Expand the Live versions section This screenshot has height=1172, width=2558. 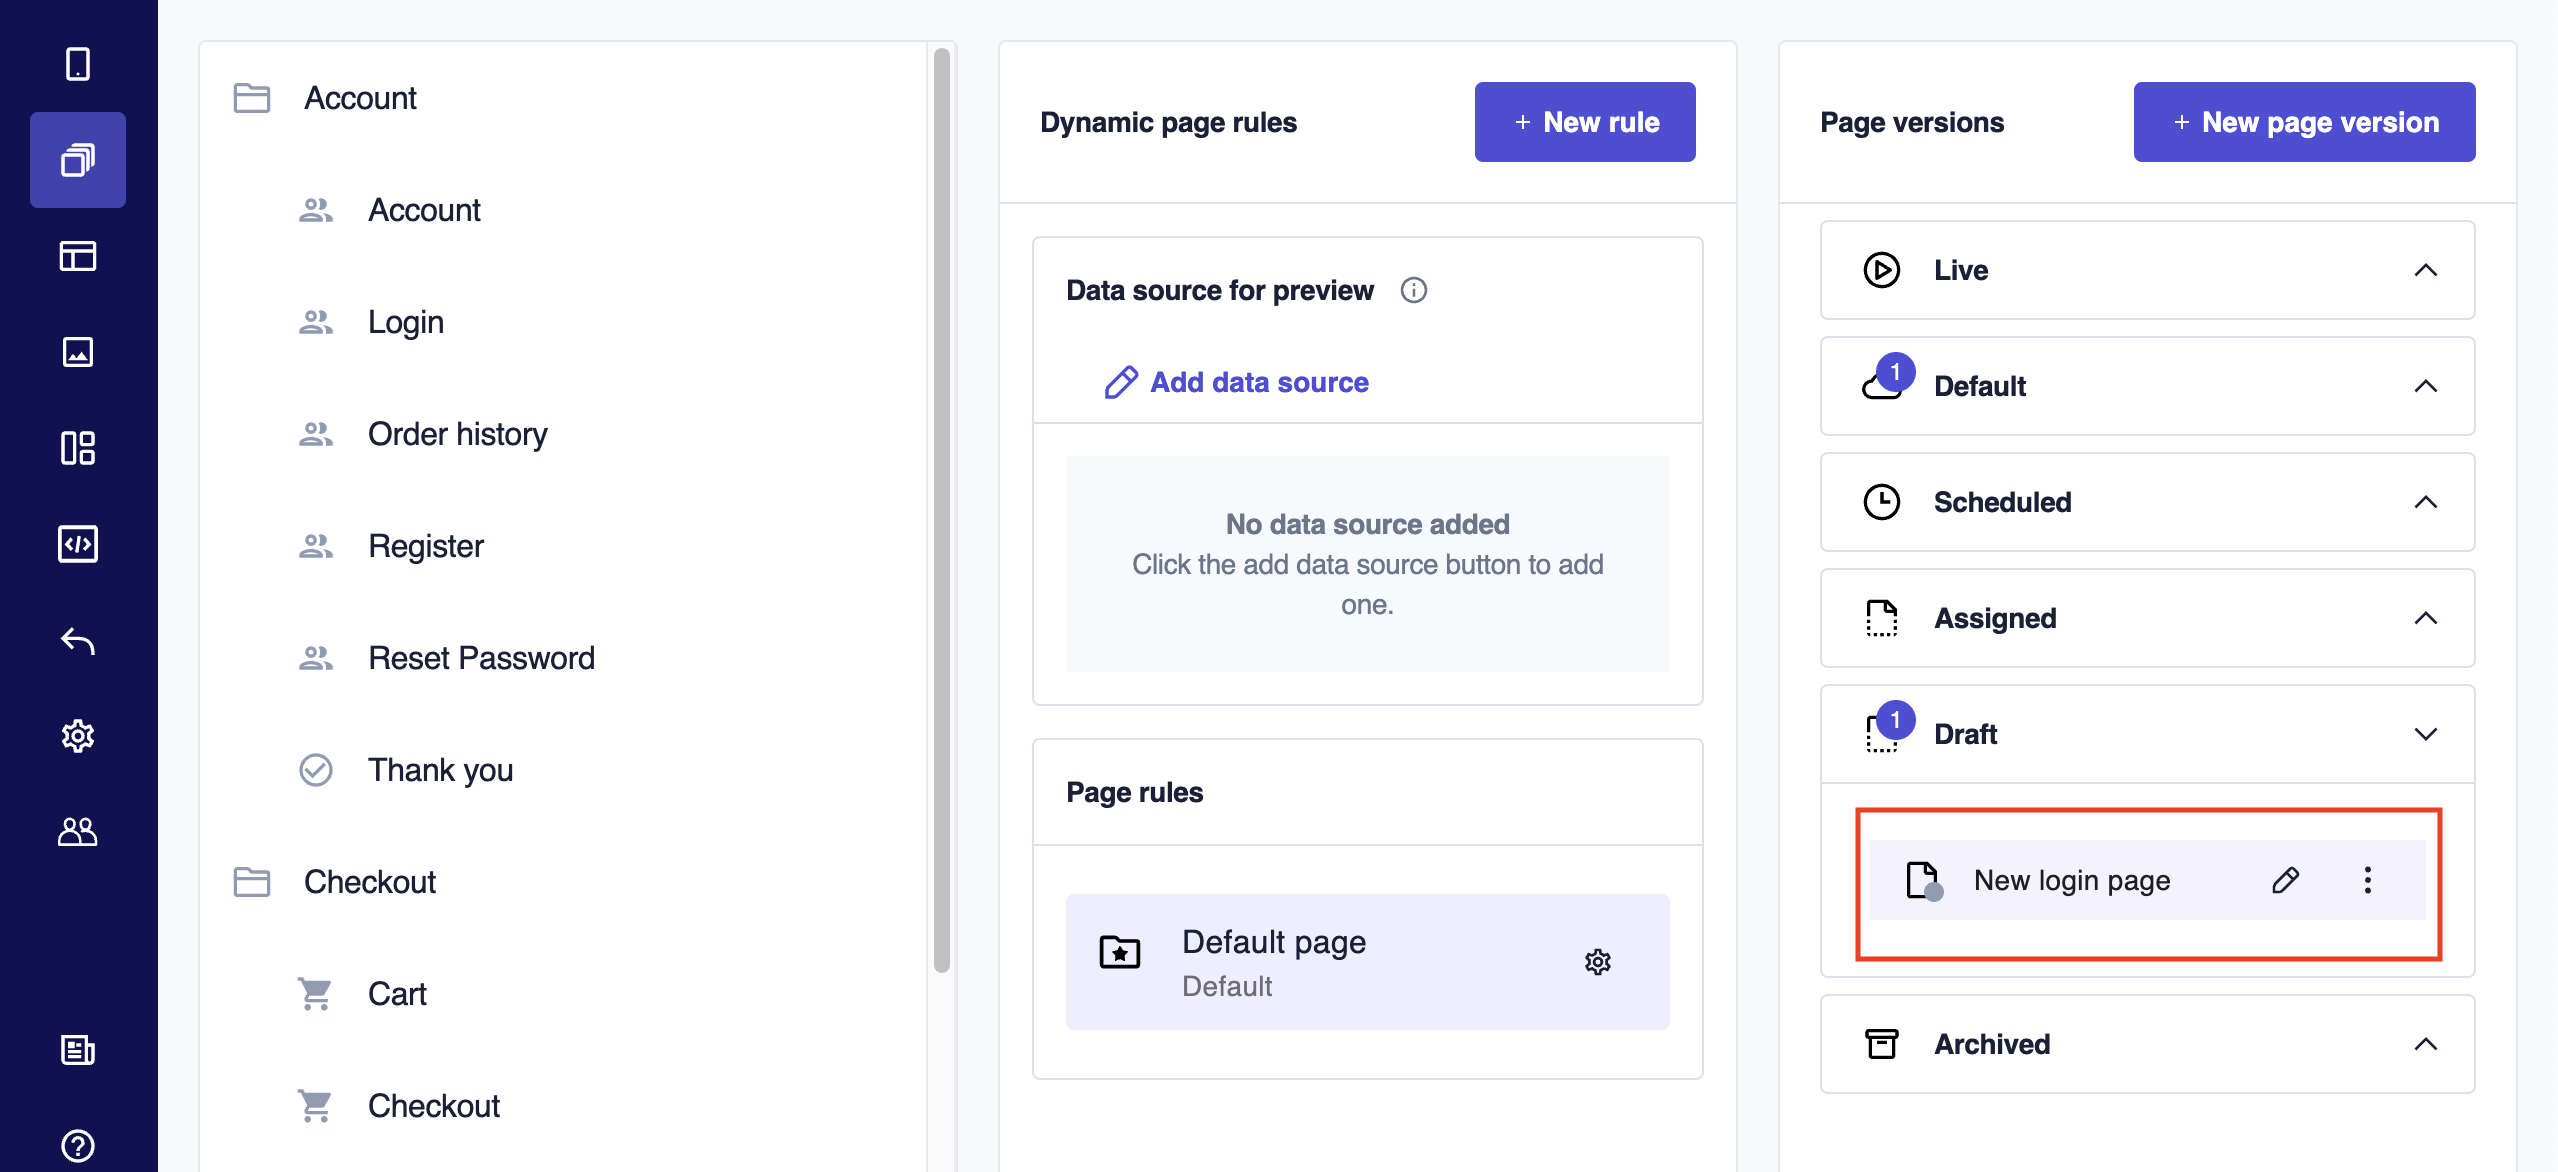2426,270
